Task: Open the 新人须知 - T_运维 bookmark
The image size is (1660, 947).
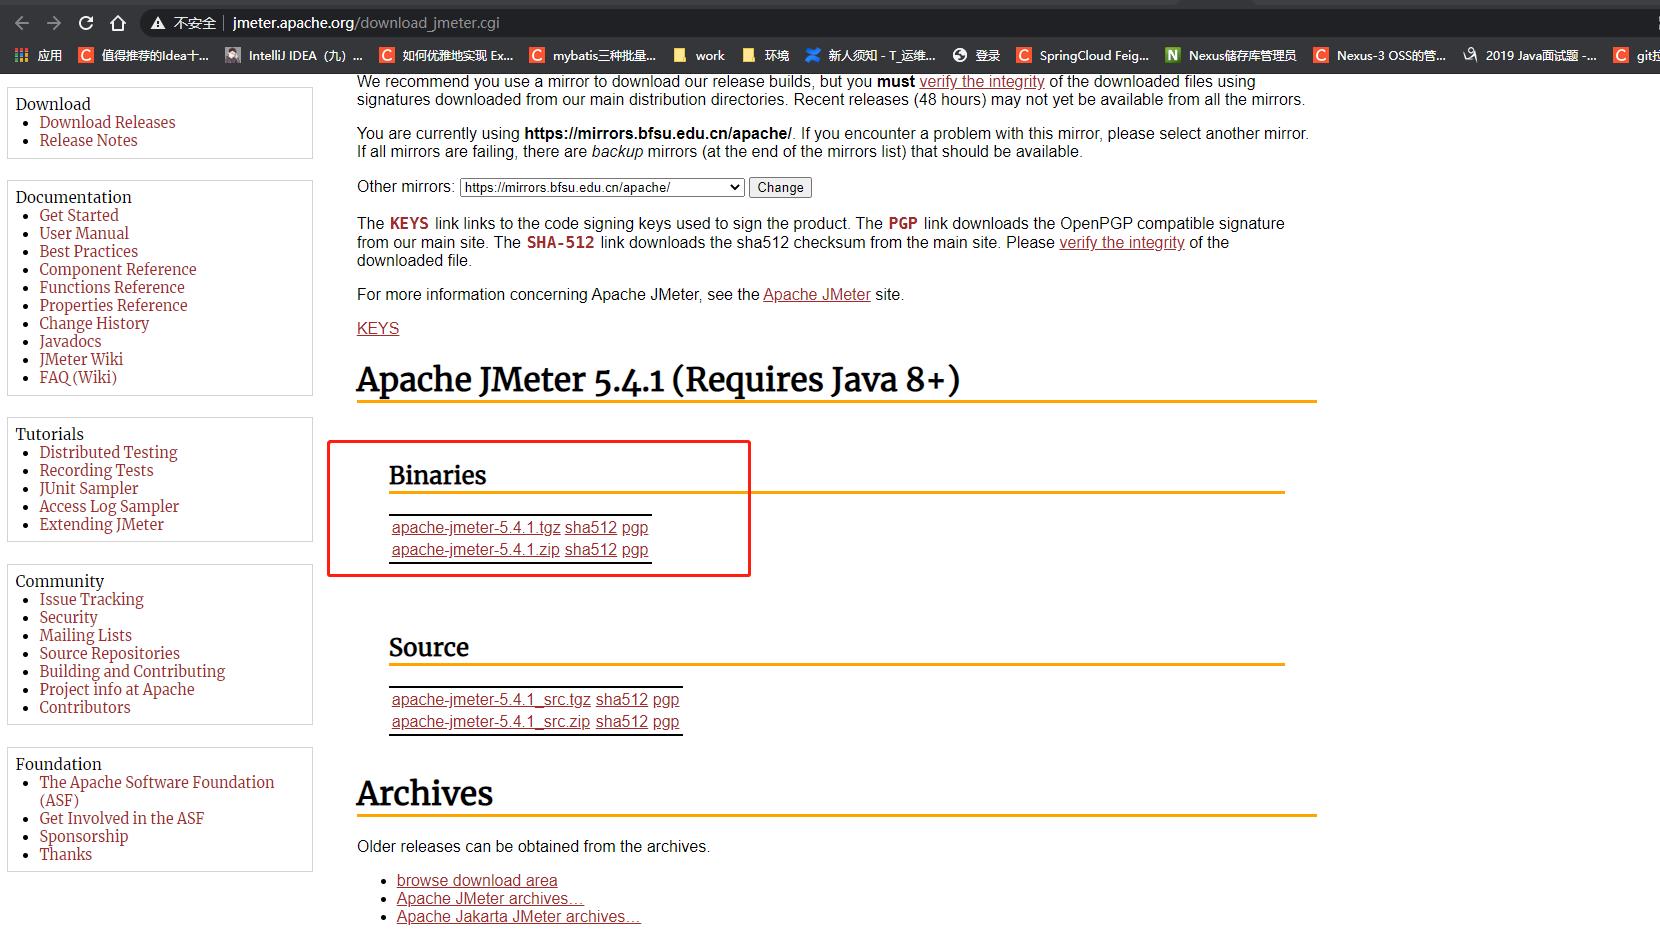Action: click(871, 55)
